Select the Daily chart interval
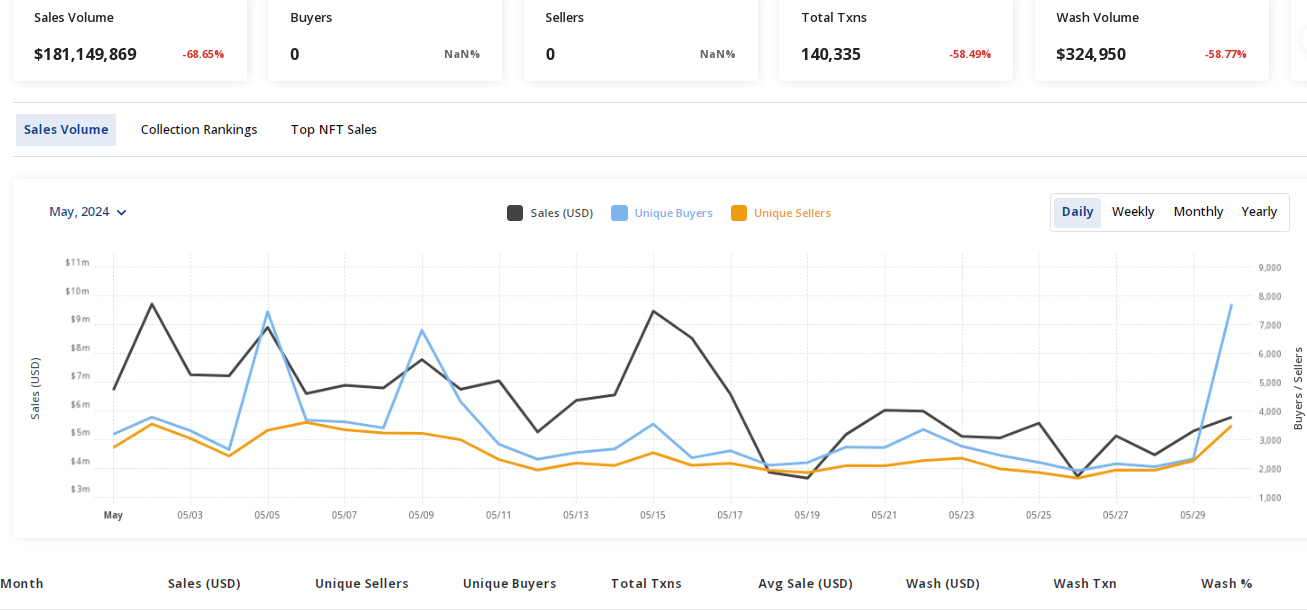 click(x=1077, y=212)
